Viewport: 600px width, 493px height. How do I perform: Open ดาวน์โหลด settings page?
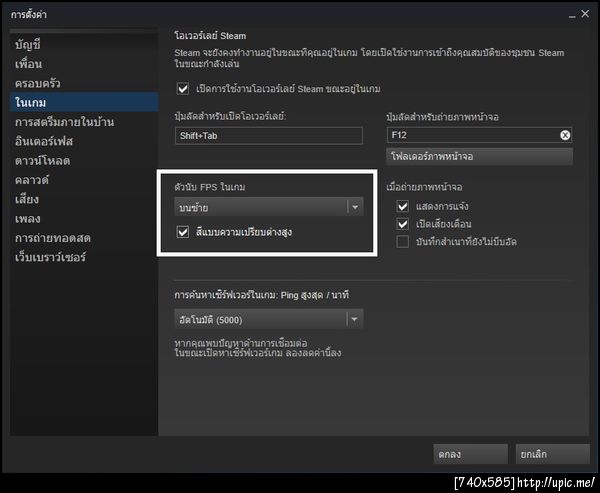[x=84, y=161]
